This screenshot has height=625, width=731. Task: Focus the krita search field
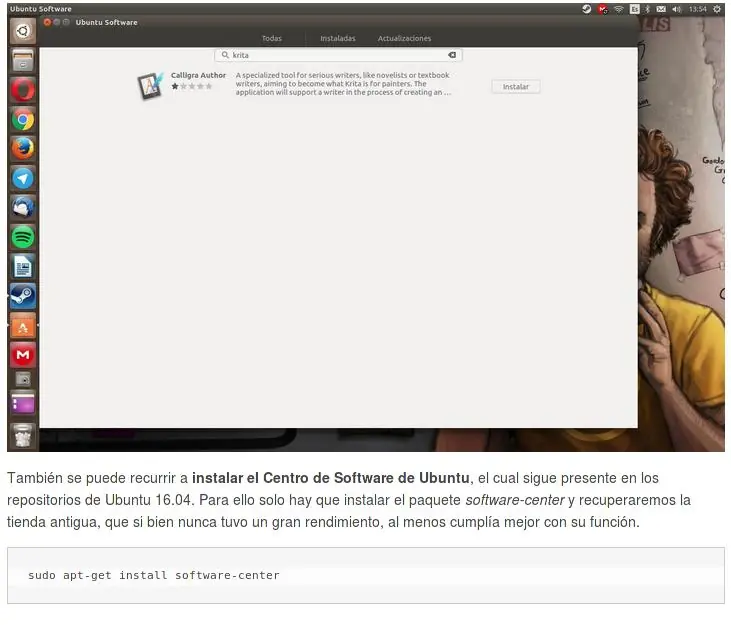(338, 55)
